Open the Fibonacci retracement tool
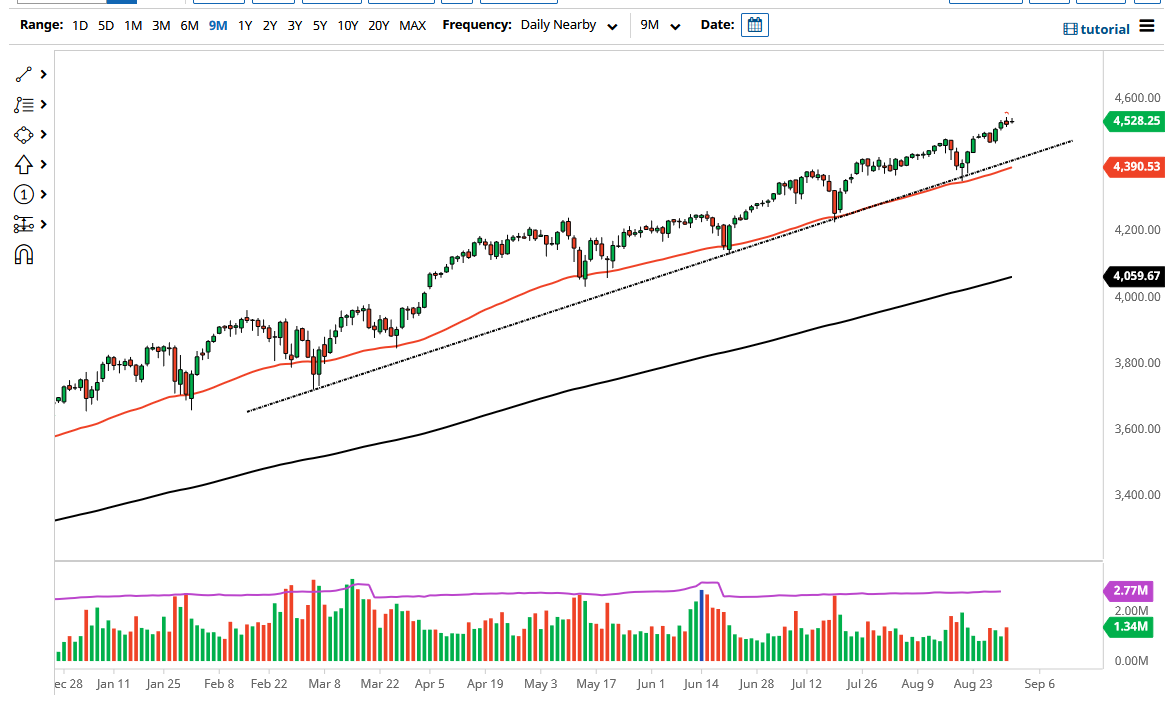Screen dimensions: 1173x704 point(24,104)
